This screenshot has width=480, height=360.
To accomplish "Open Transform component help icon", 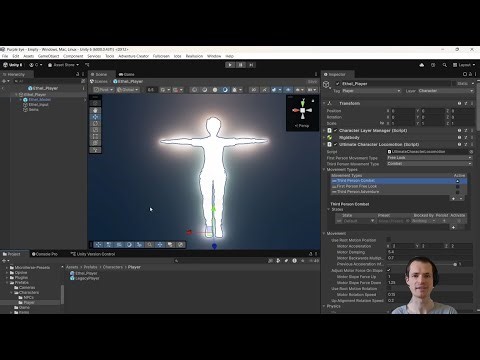I will coord(459,103).
